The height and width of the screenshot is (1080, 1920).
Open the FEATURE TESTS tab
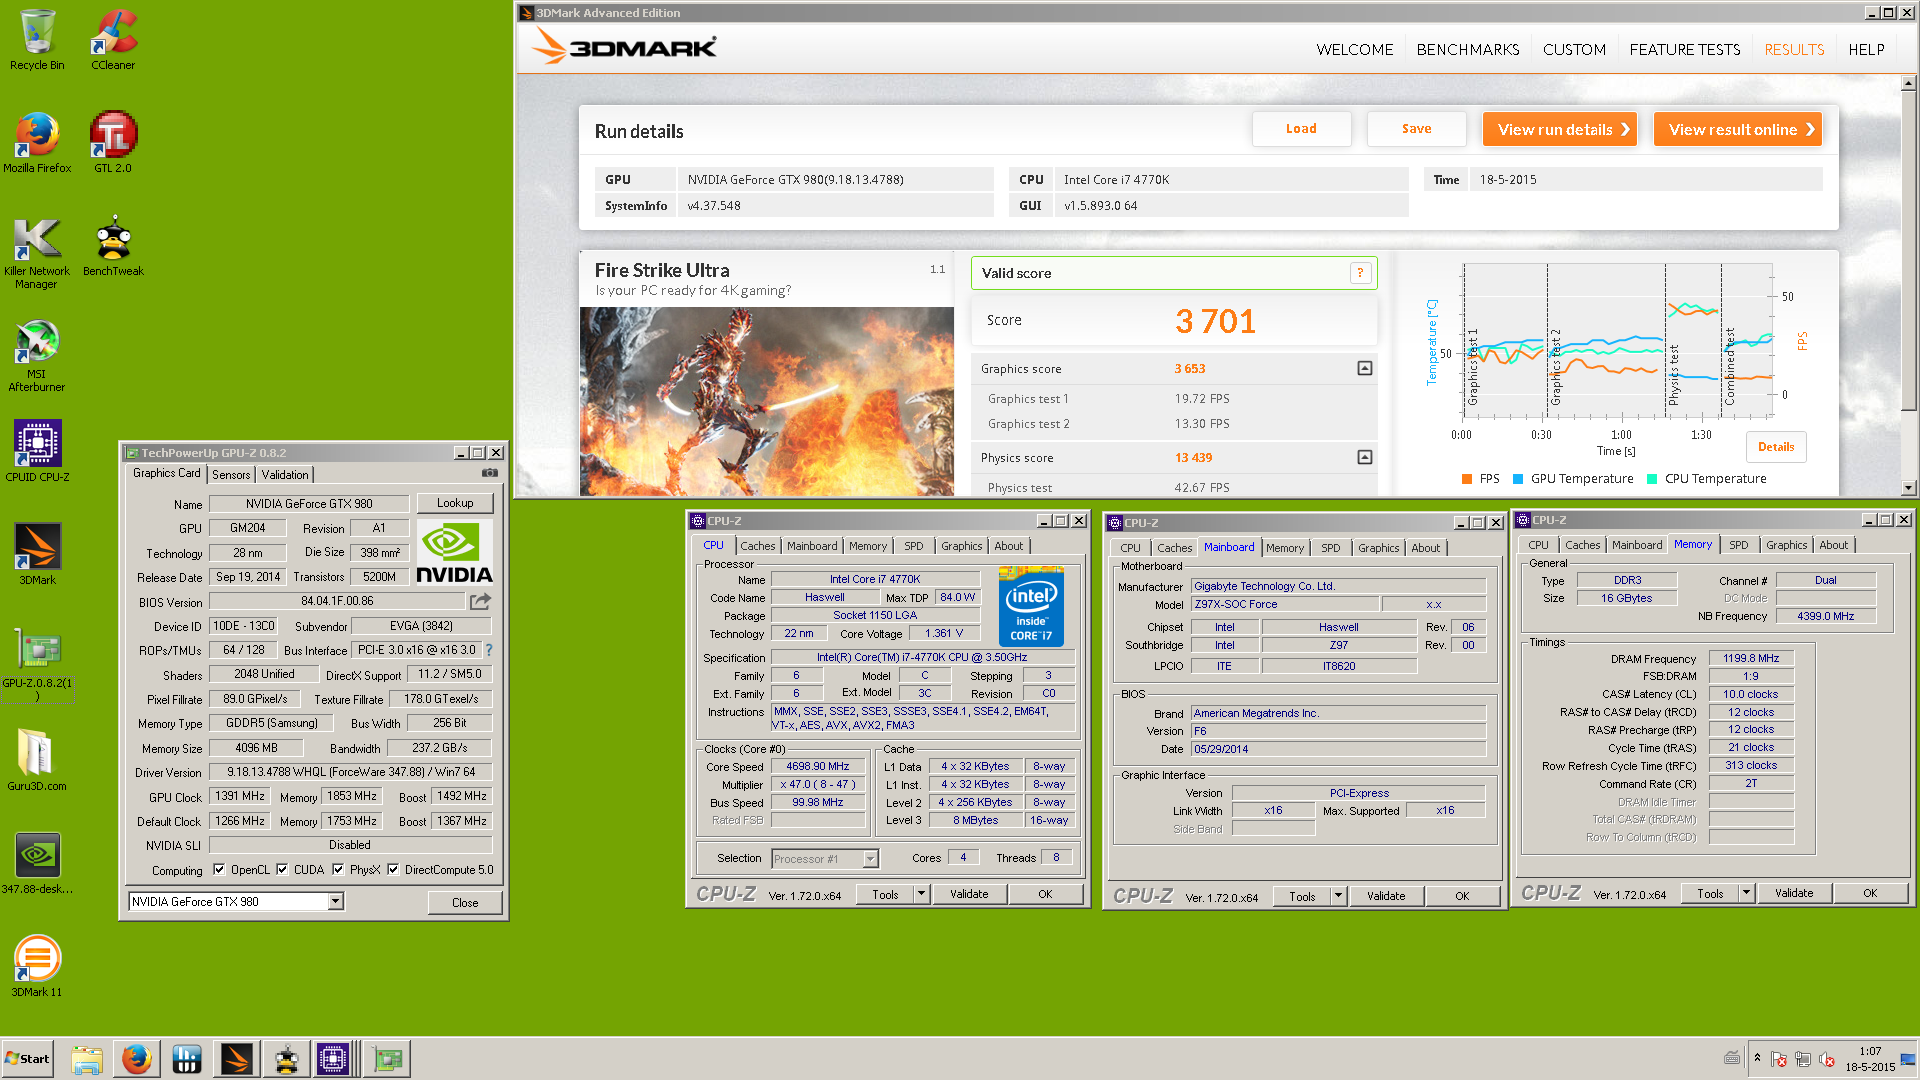tap(1684, 49)
